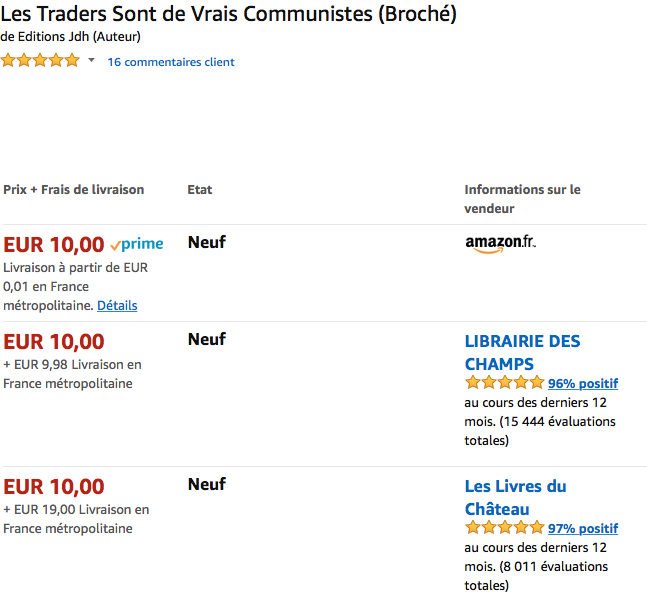Image resolution: width=647 pixels, height=596 pixels.
Task: Click LIBRAIRIE DES CHAMPS star rating
Action: 504,383
